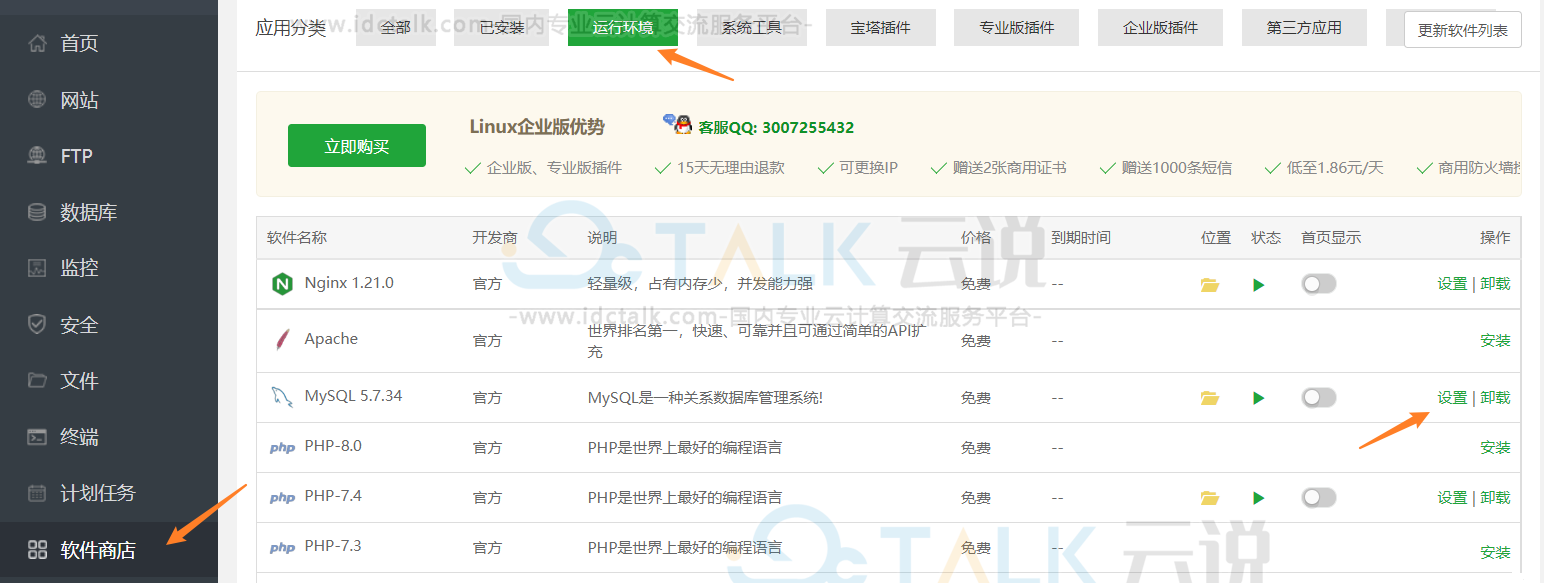Viewport: 1544px width, 583px height.
Task: Click the MySQL 5.7.34 software name
Action: click(x=353, y=396)
